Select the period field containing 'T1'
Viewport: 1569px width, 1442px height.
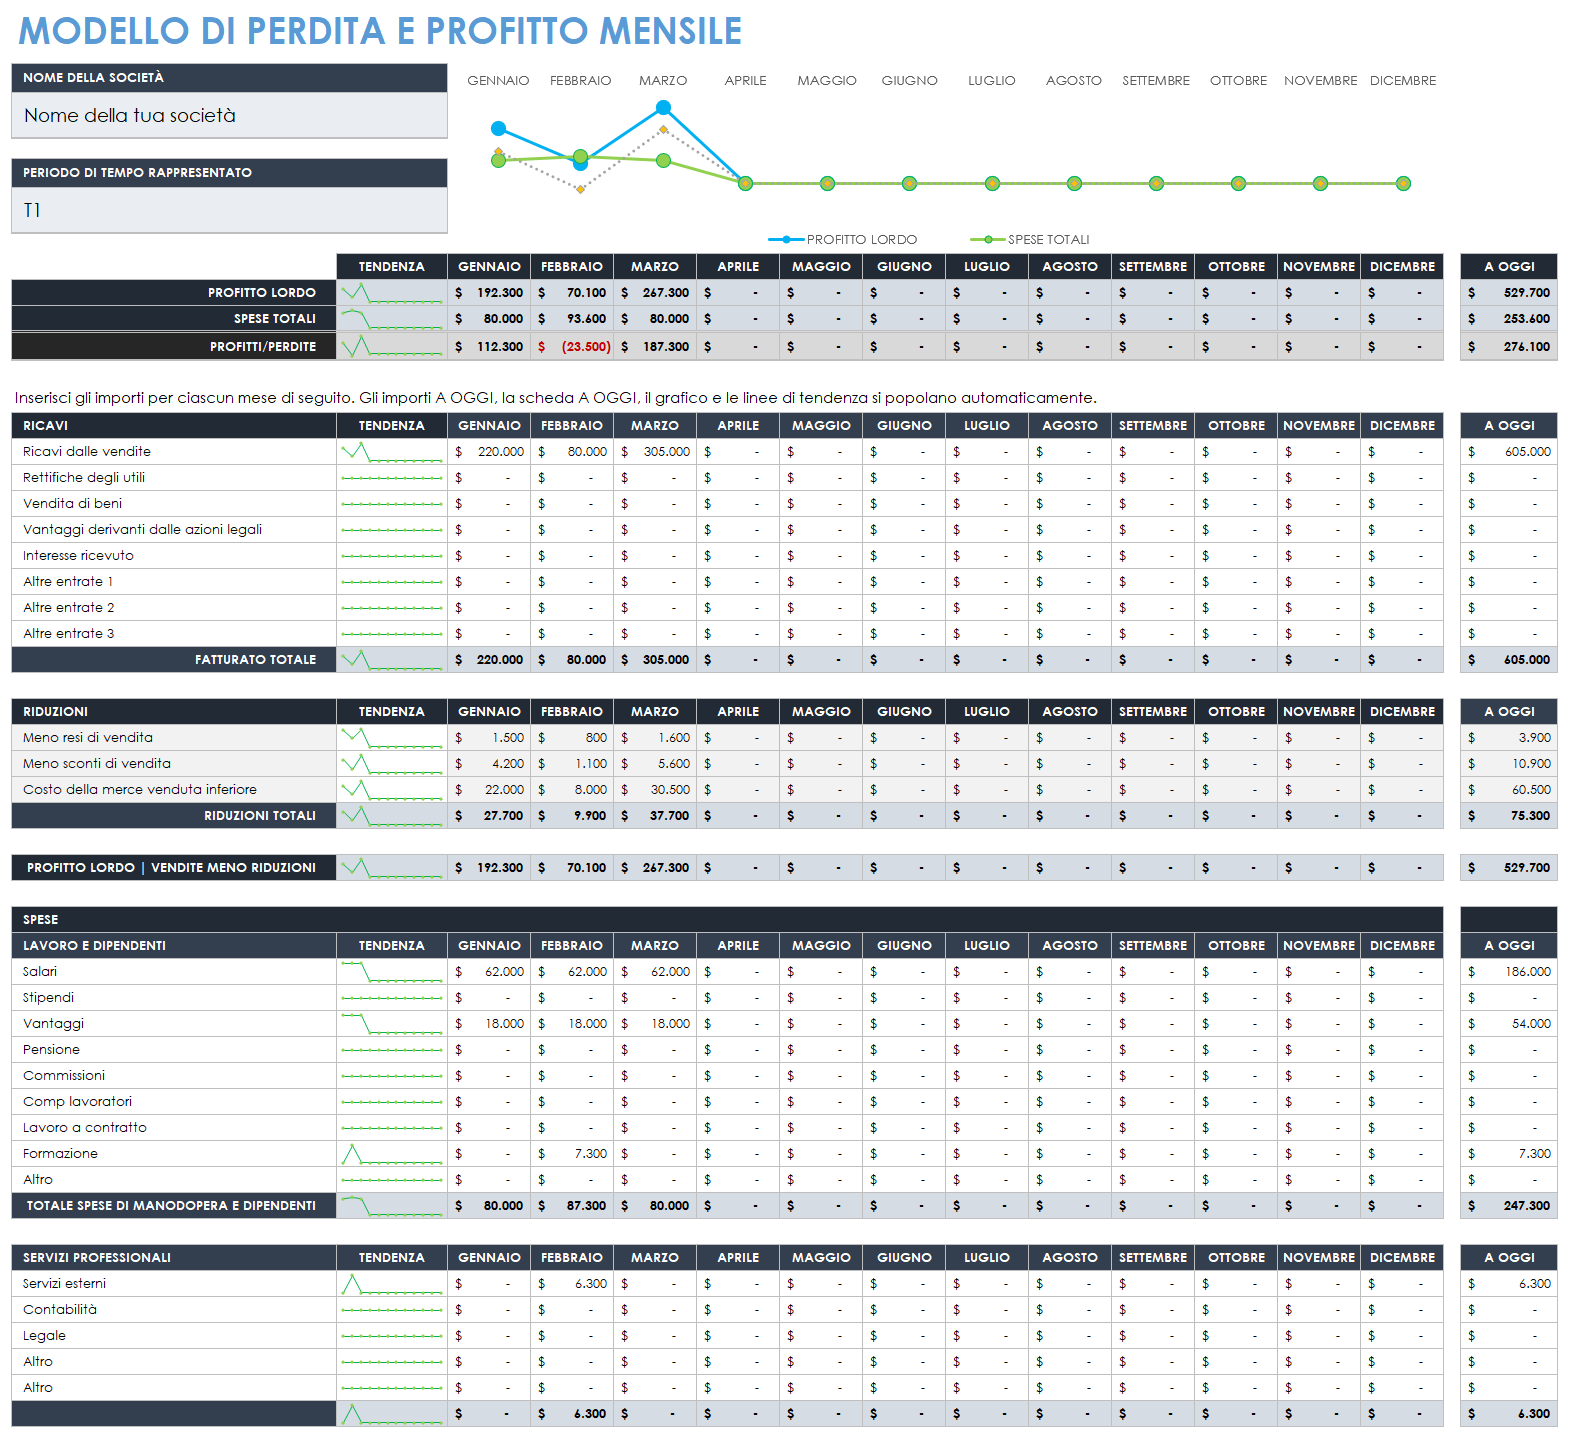pos(229,210)
